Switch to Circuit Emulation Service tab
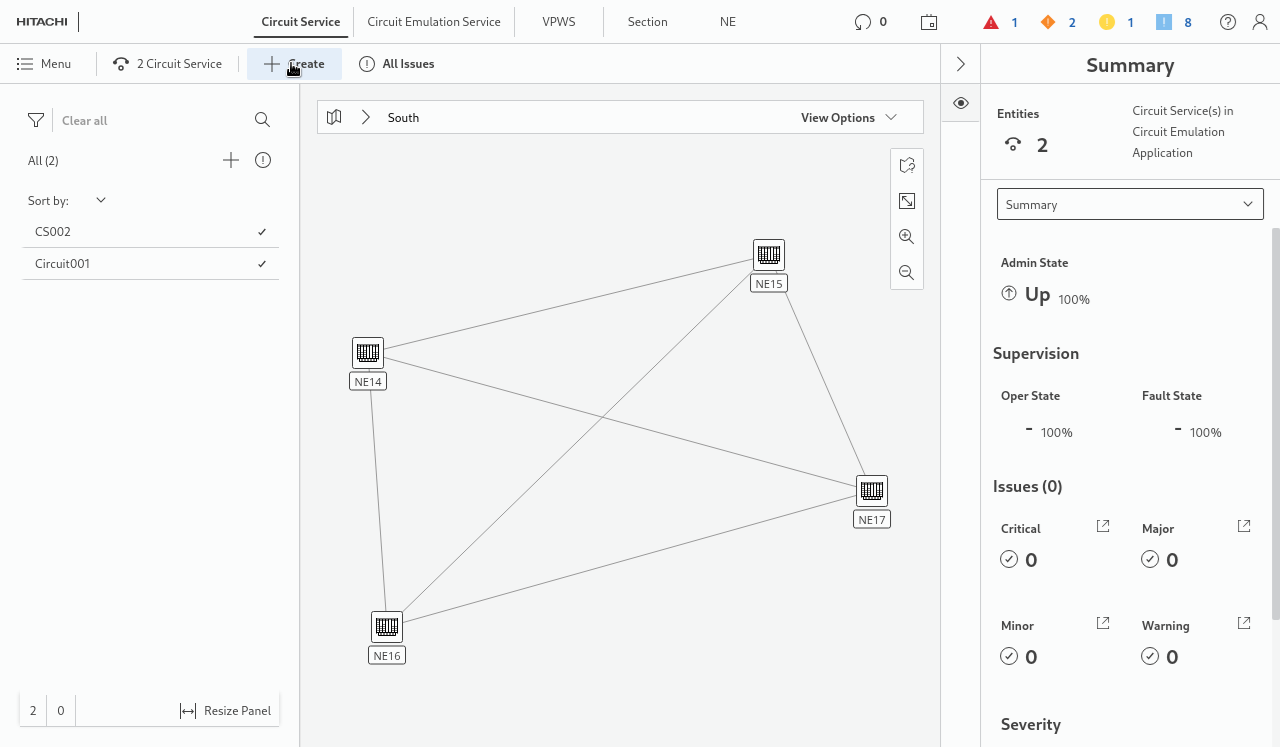This screenshot has height=747, width=1280. click(434, 22)
